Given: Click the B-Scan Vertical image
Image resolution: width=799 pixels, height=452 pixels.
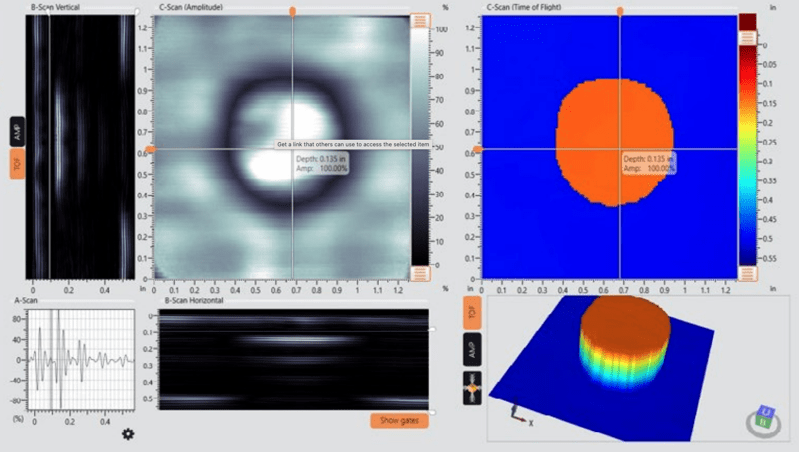Looking at the screenshot, I should pos(81,147).
